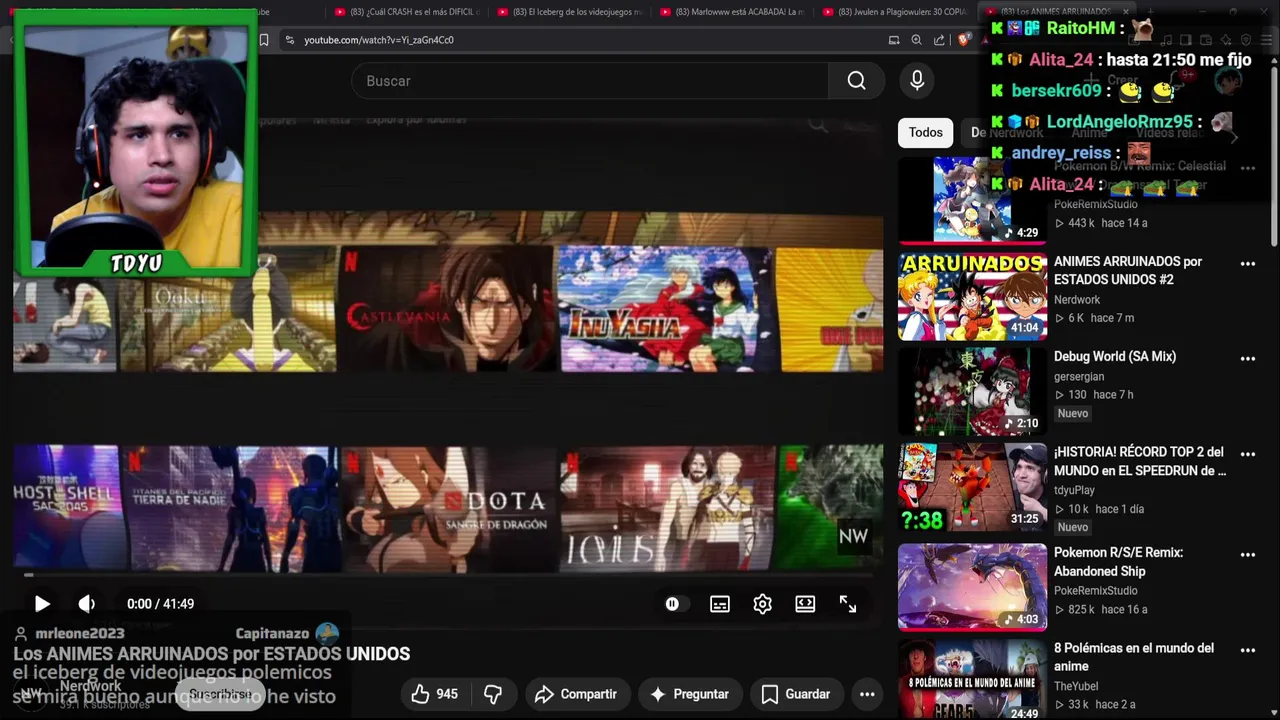Screen dimensions: 1280x720
Task: Subscribe to Nerdwork with the Suscribirse button
Action: point(220,694)
